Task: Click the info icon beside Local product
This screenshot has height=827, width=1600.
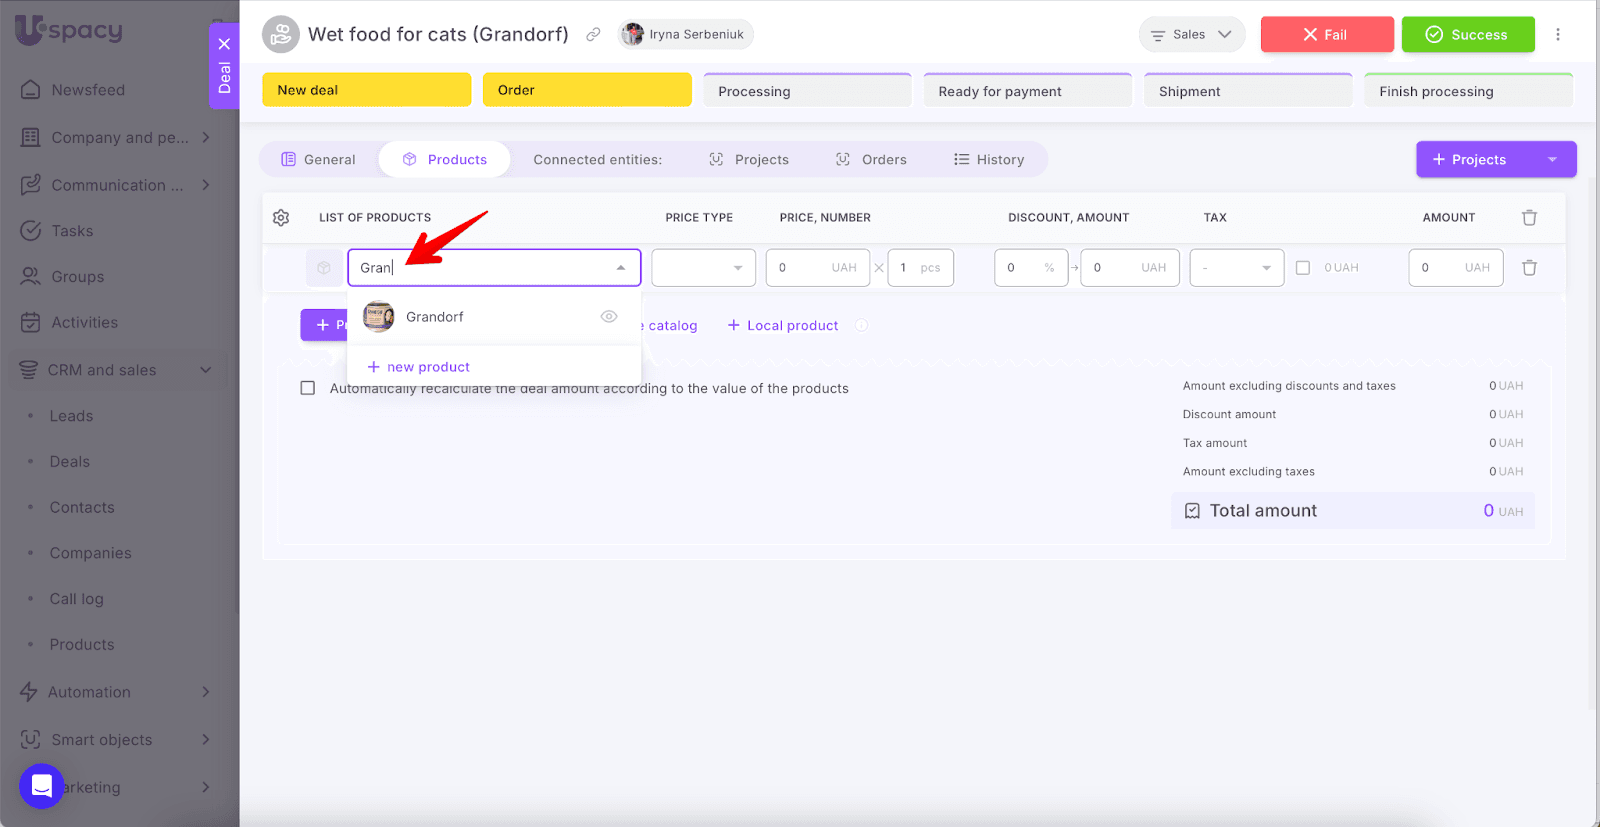Action: click(x=862, y=326)
